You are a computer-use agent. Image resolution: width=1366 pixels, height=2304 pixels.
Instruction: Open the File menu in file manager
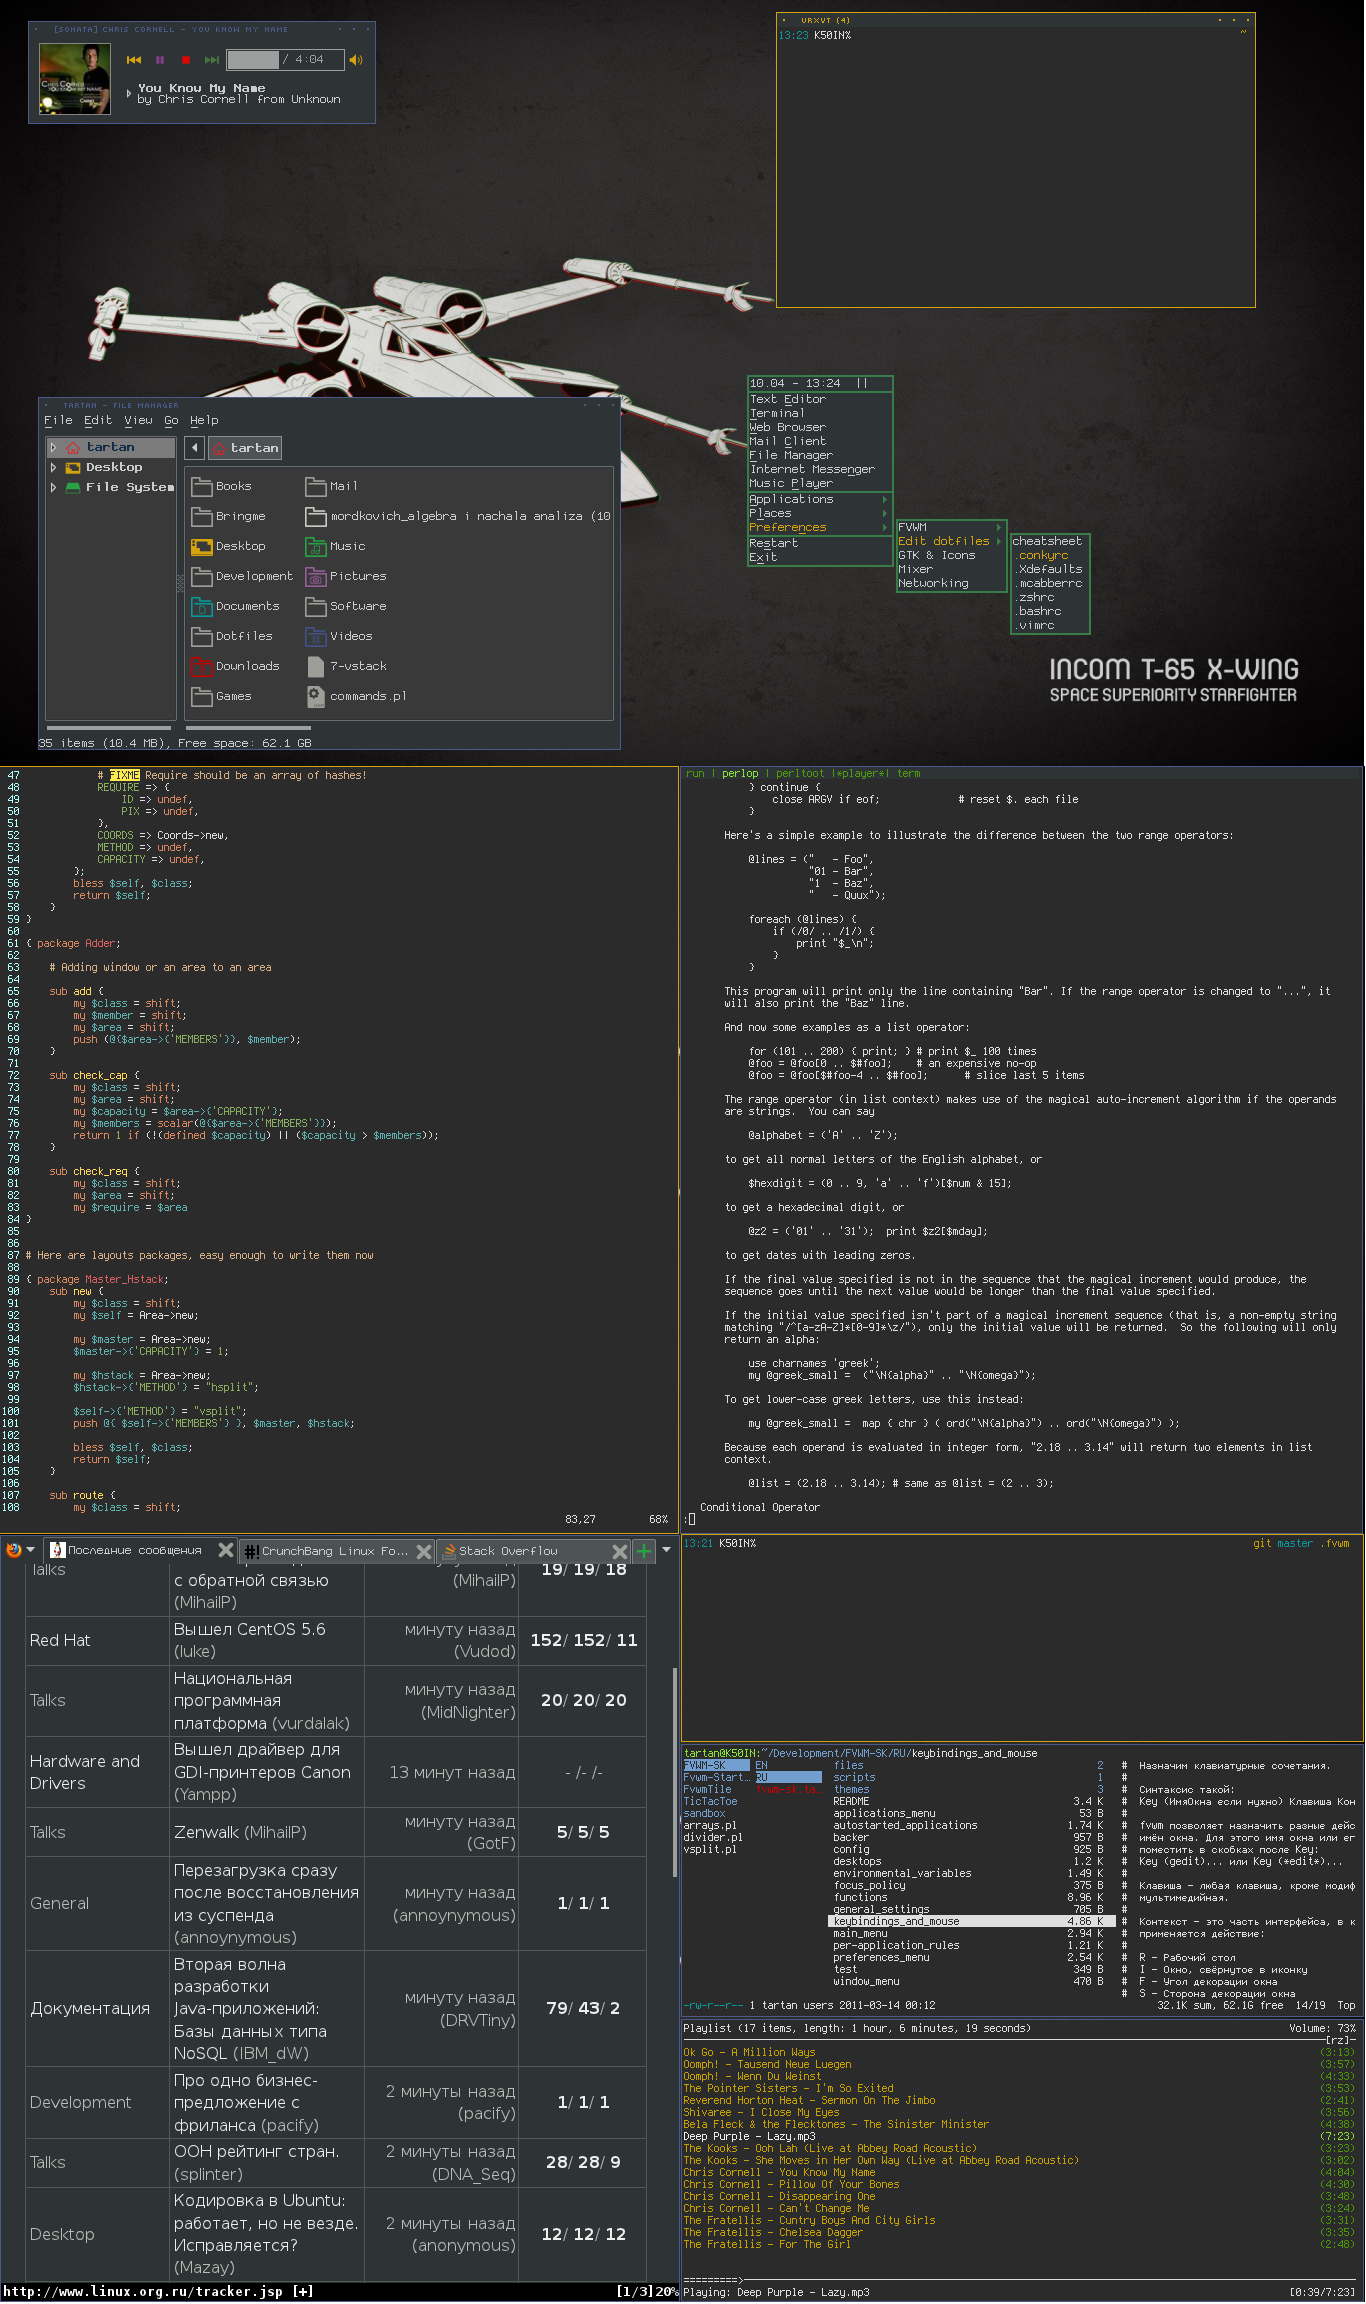coord(58,421)
